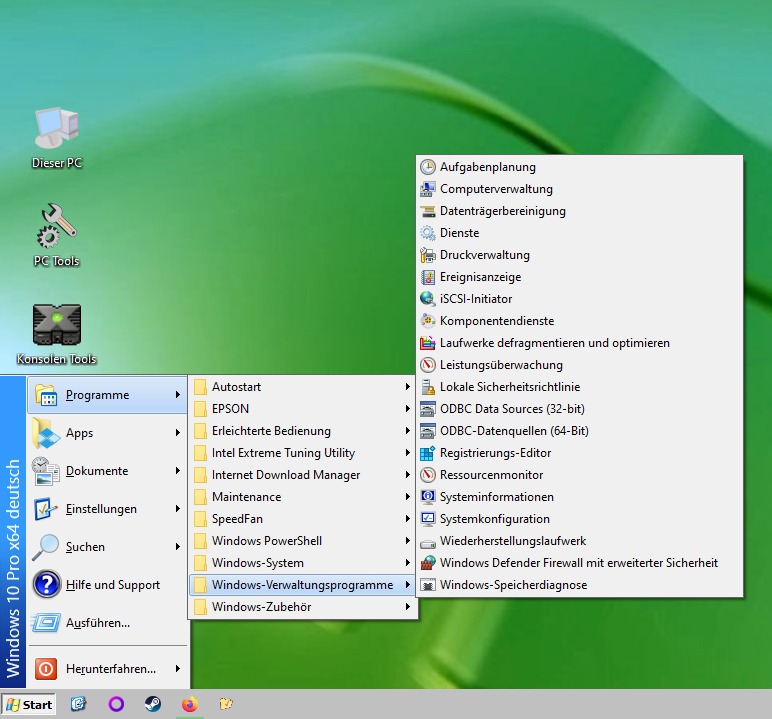Screen dimensions: 772x719
Task: Click the Komponentendienste icon
Action: (427, 321)
